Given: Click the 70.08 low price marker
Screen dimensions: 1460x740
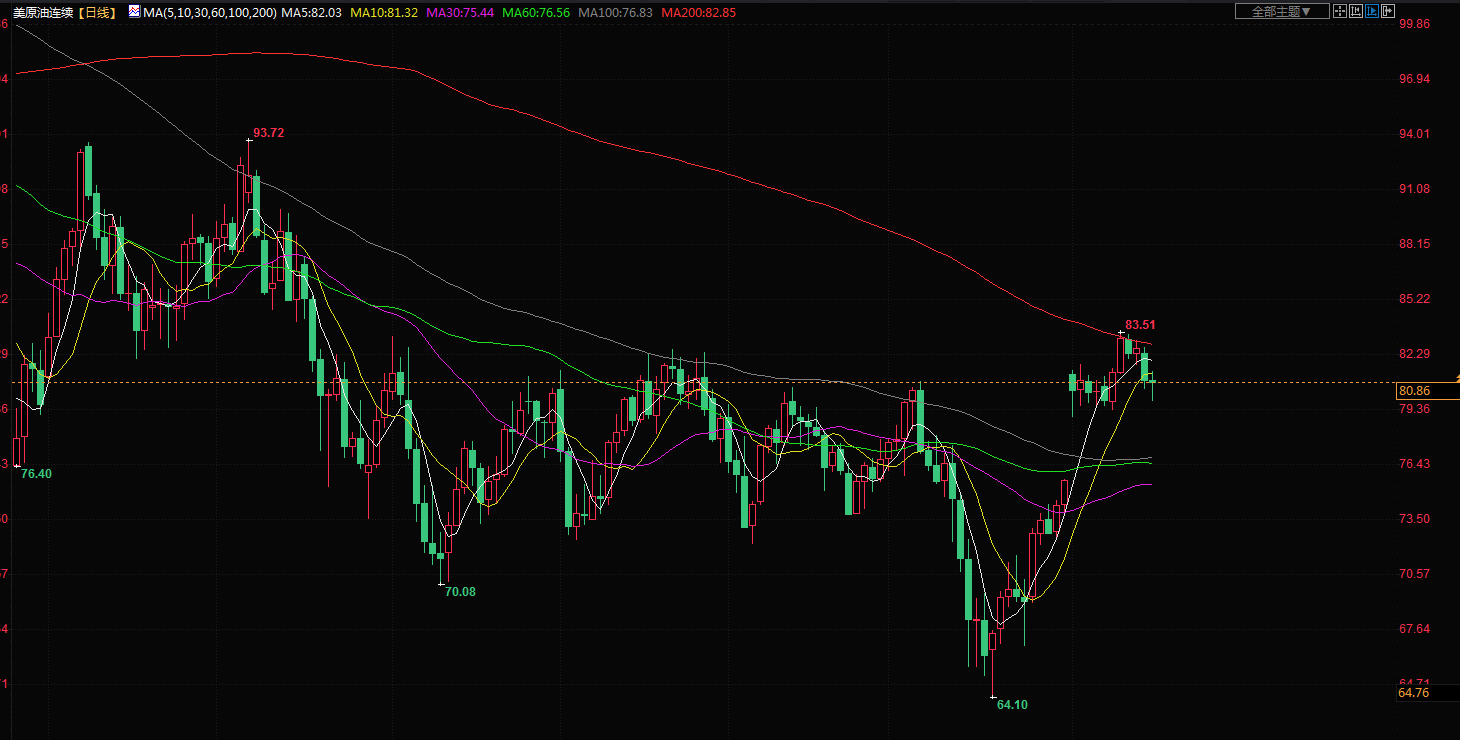Looking at the screenshot, I should coord(460,592).
